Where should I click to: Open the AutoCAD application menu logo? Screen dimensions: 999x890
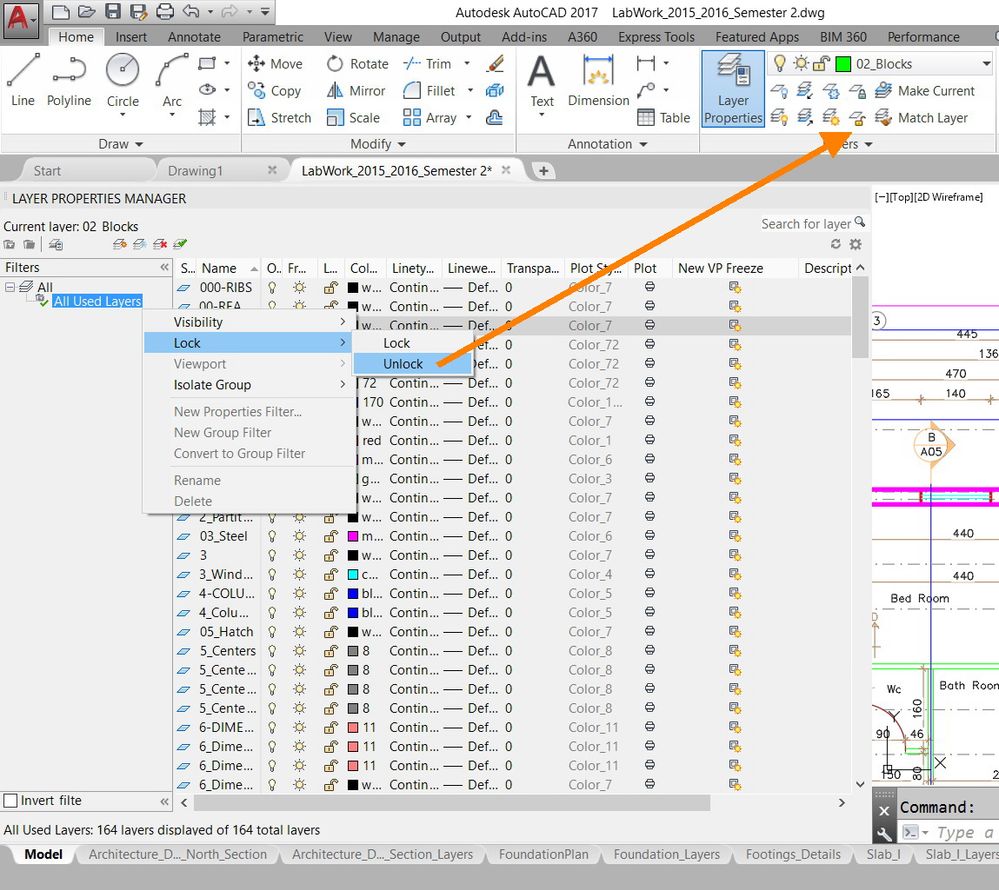coord(19,19)
